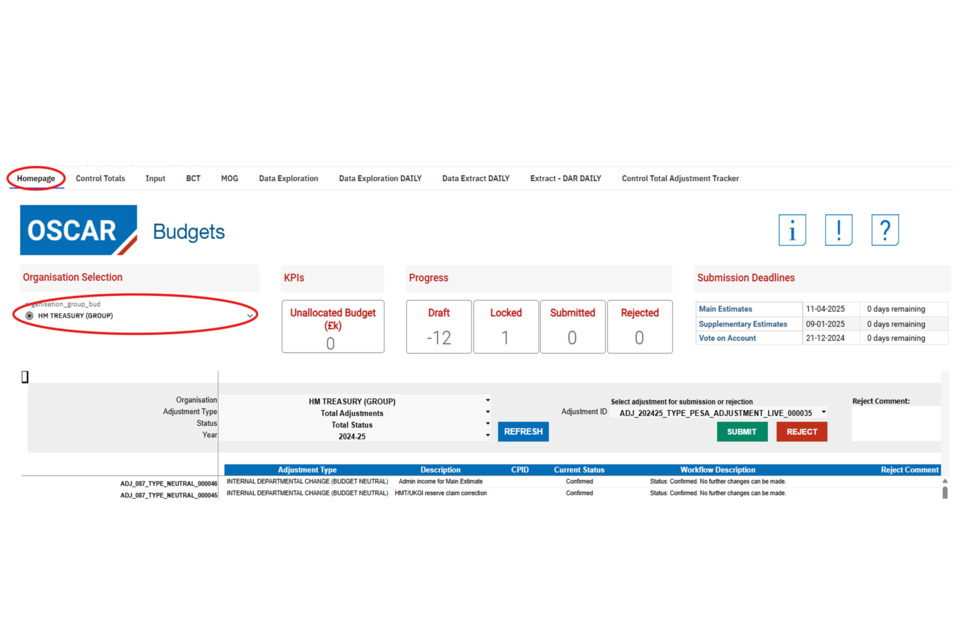Select the Draft progress tile
This screenshot has width=960, height=640.
point(439,327)
